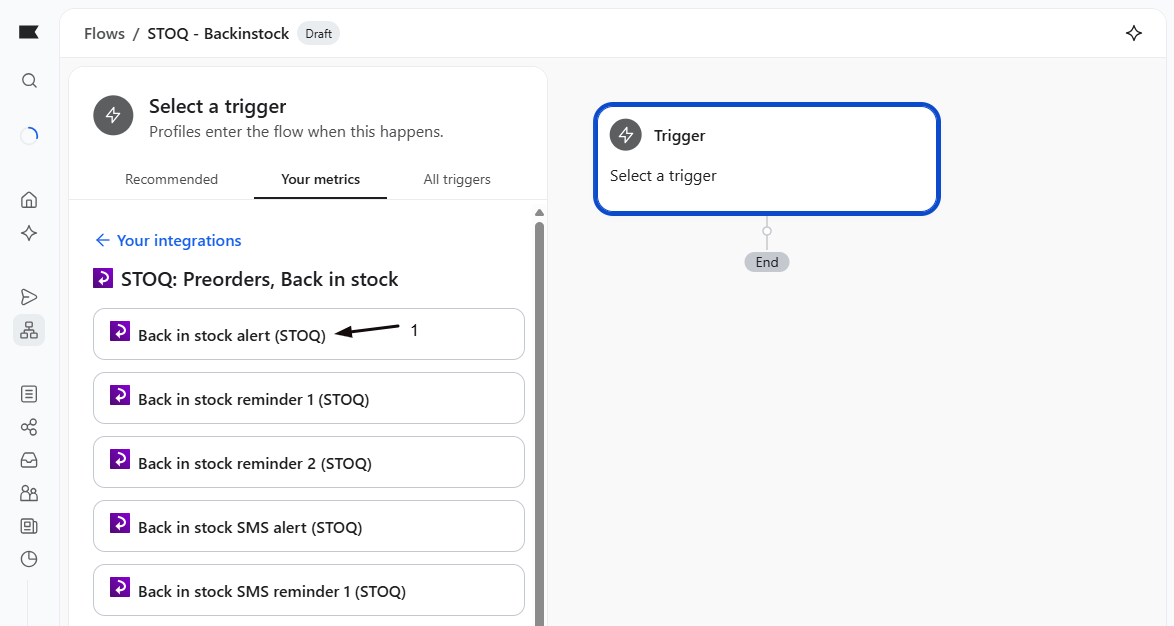Click the End node on canvas
The image size is (1174, 626).
pos(767,262)
